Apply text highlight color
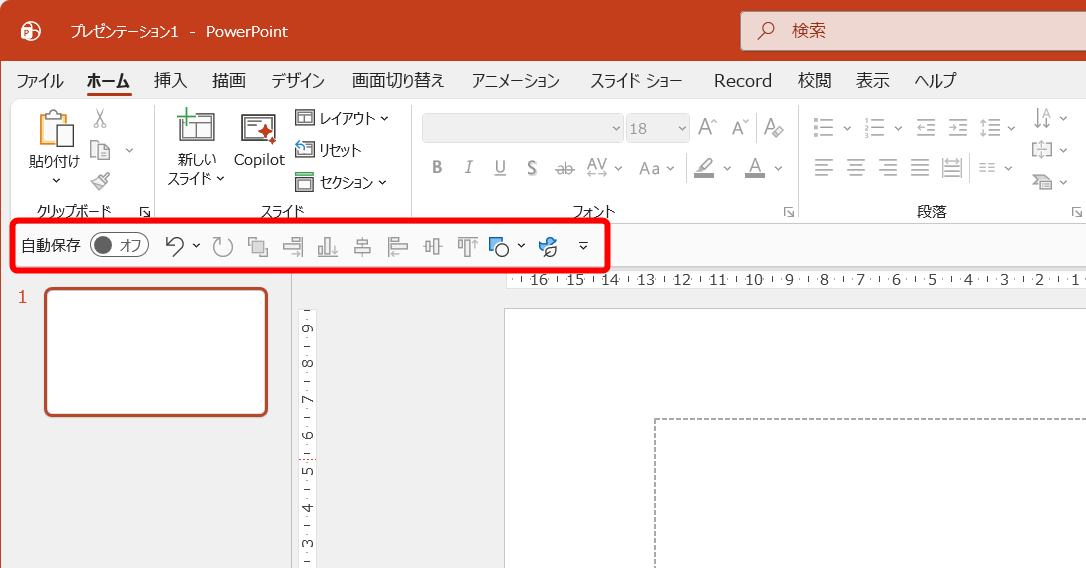1086x568 pixels. pyautogui.click(x=704, y=168)
